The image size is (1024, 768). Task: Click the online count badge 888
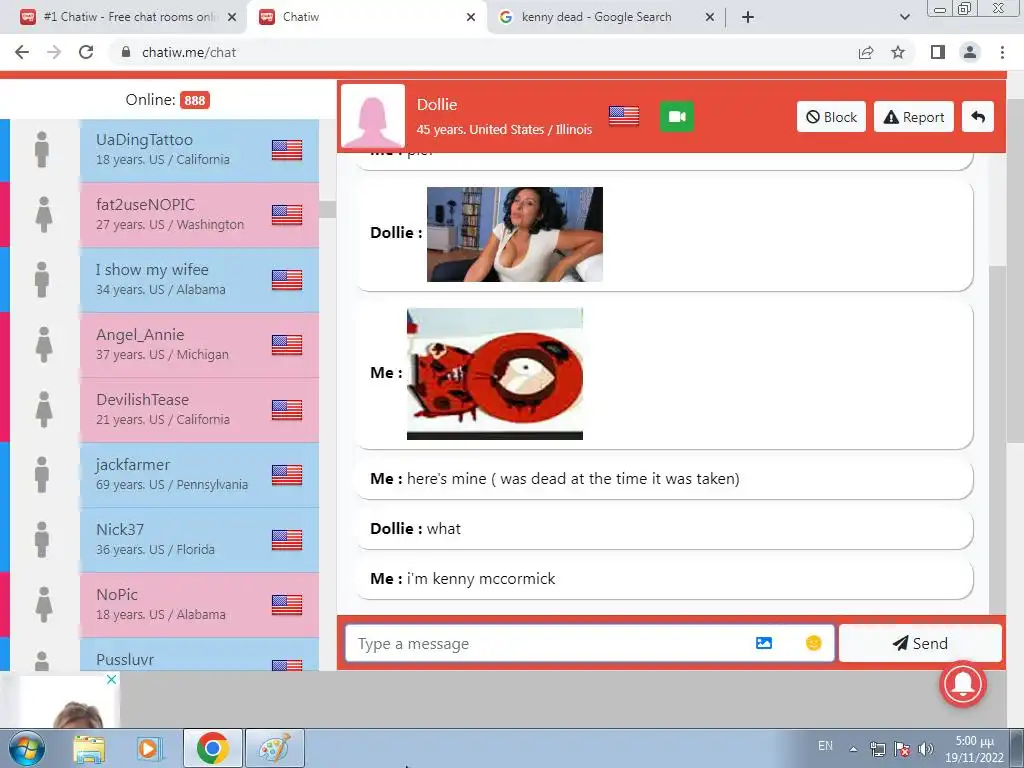[195, 100]
